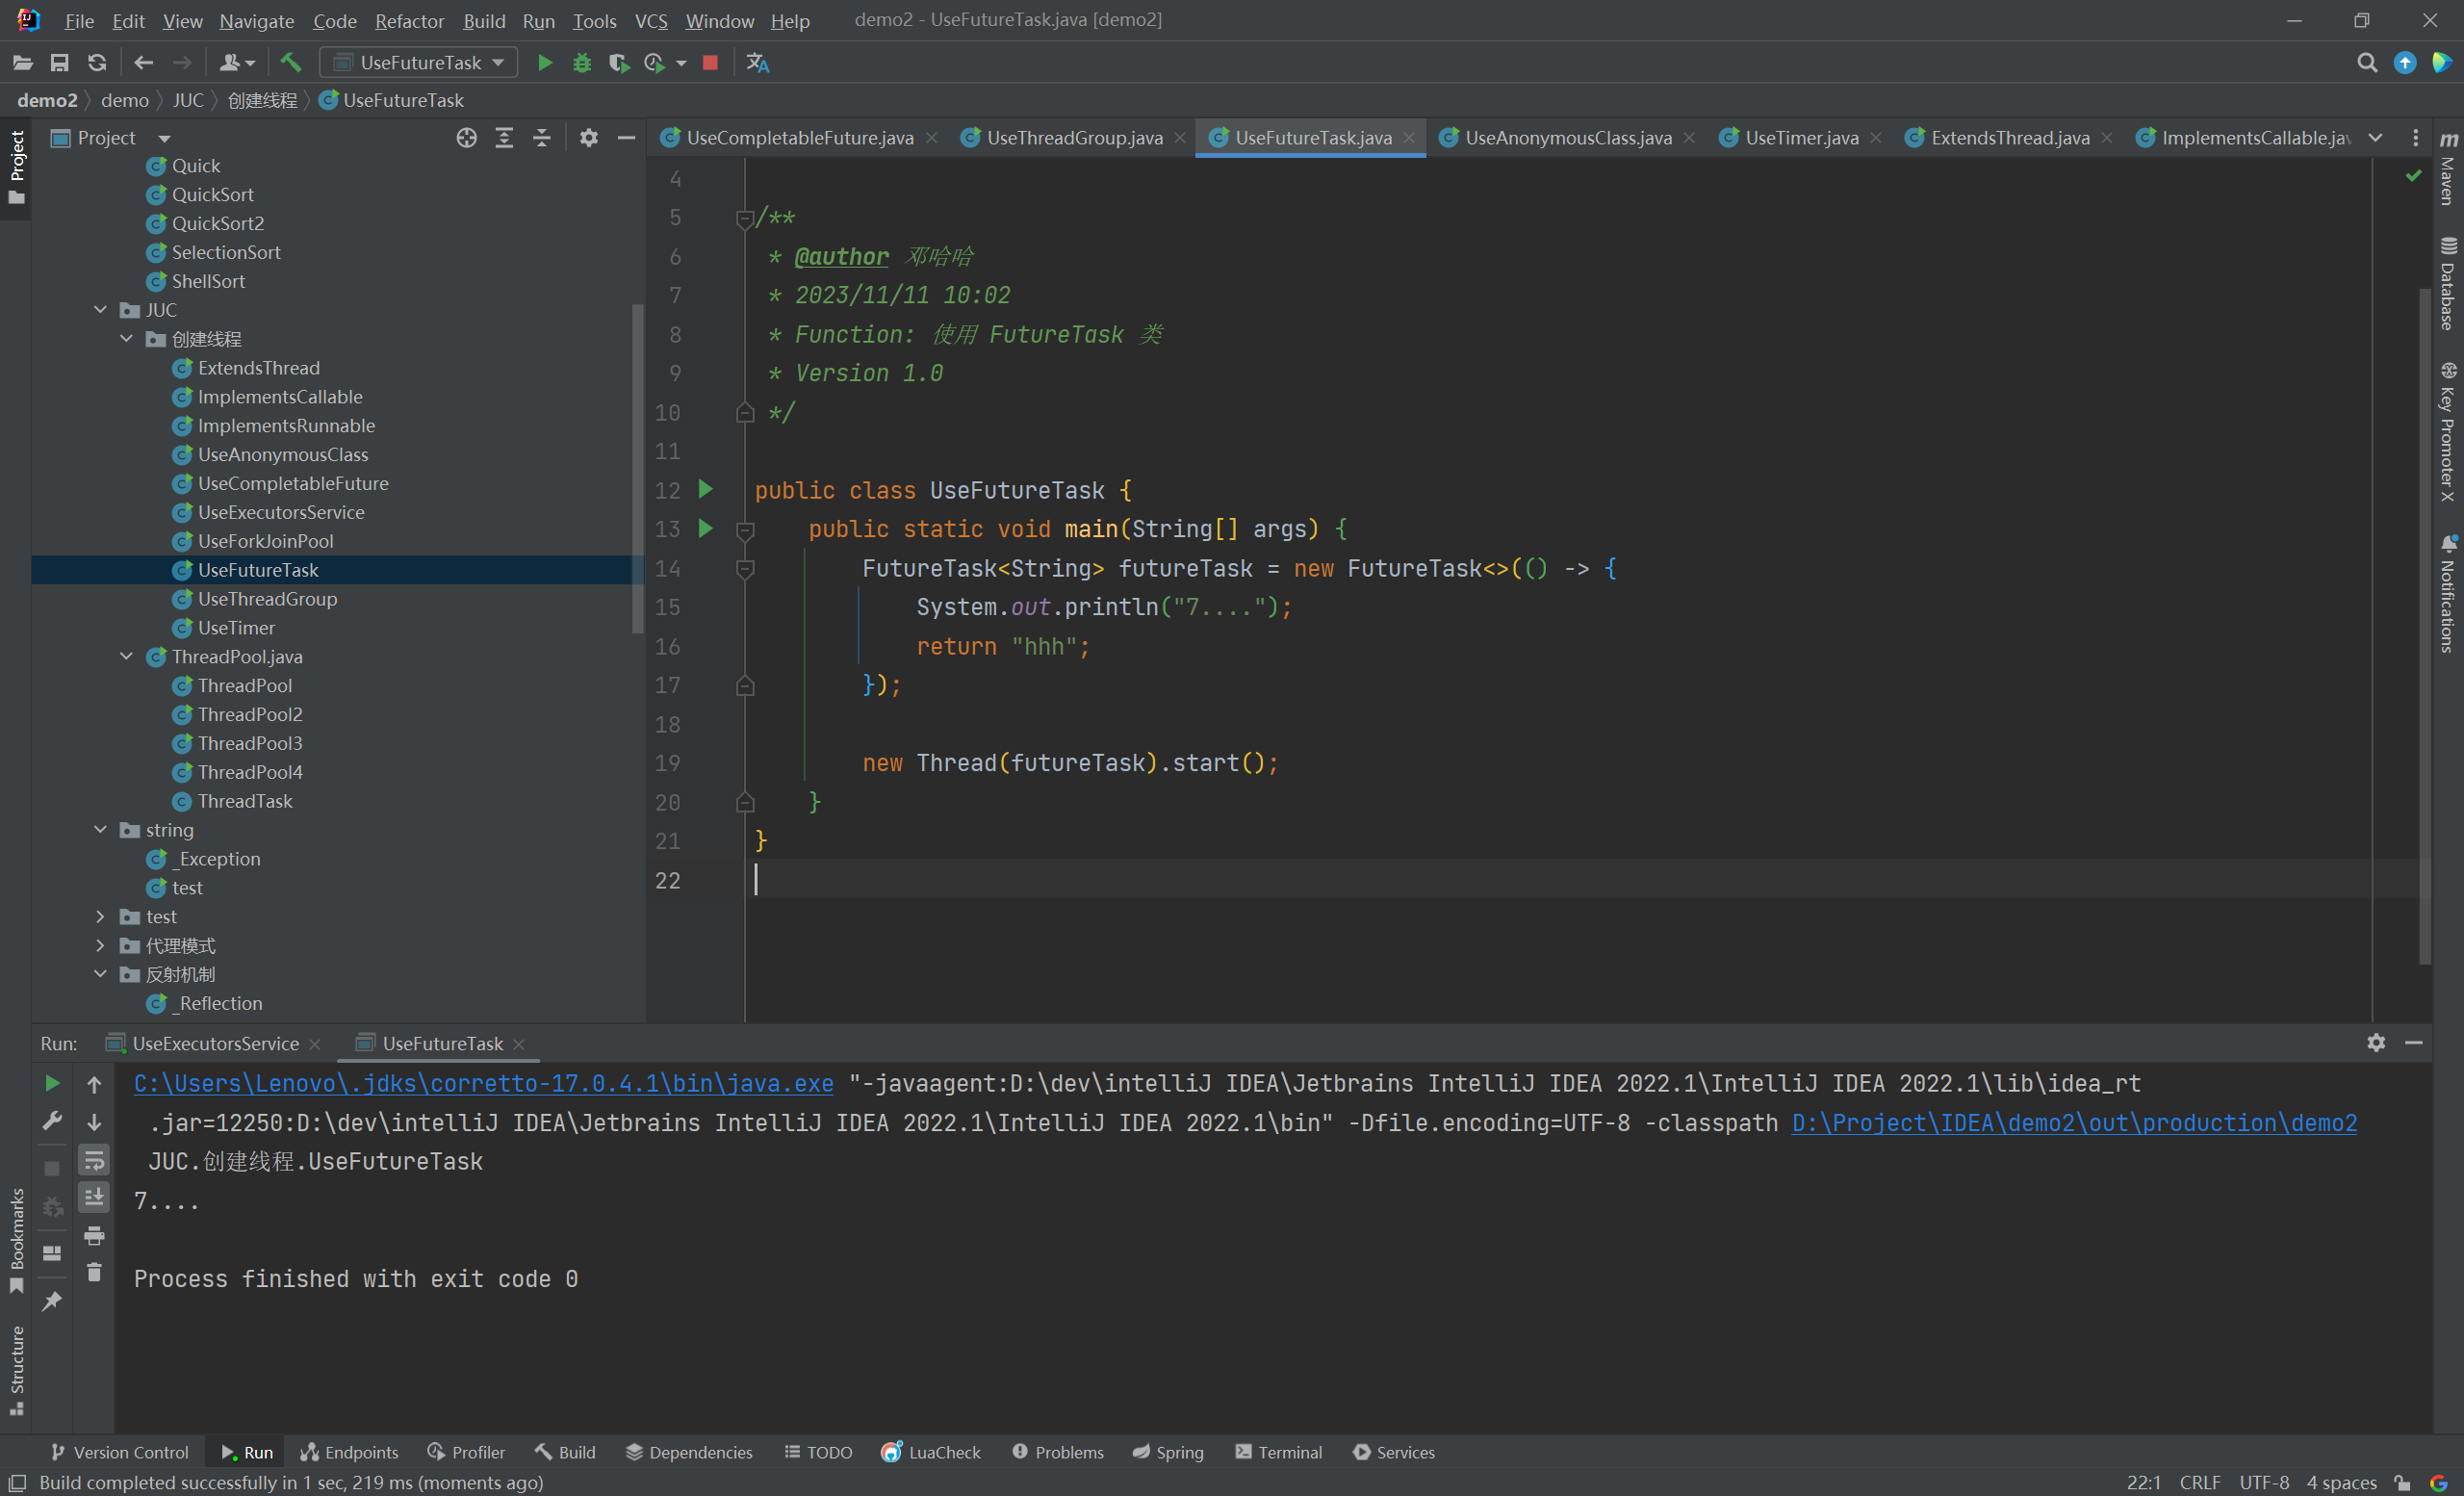Stop the process with the red square

tap(710, 63)
